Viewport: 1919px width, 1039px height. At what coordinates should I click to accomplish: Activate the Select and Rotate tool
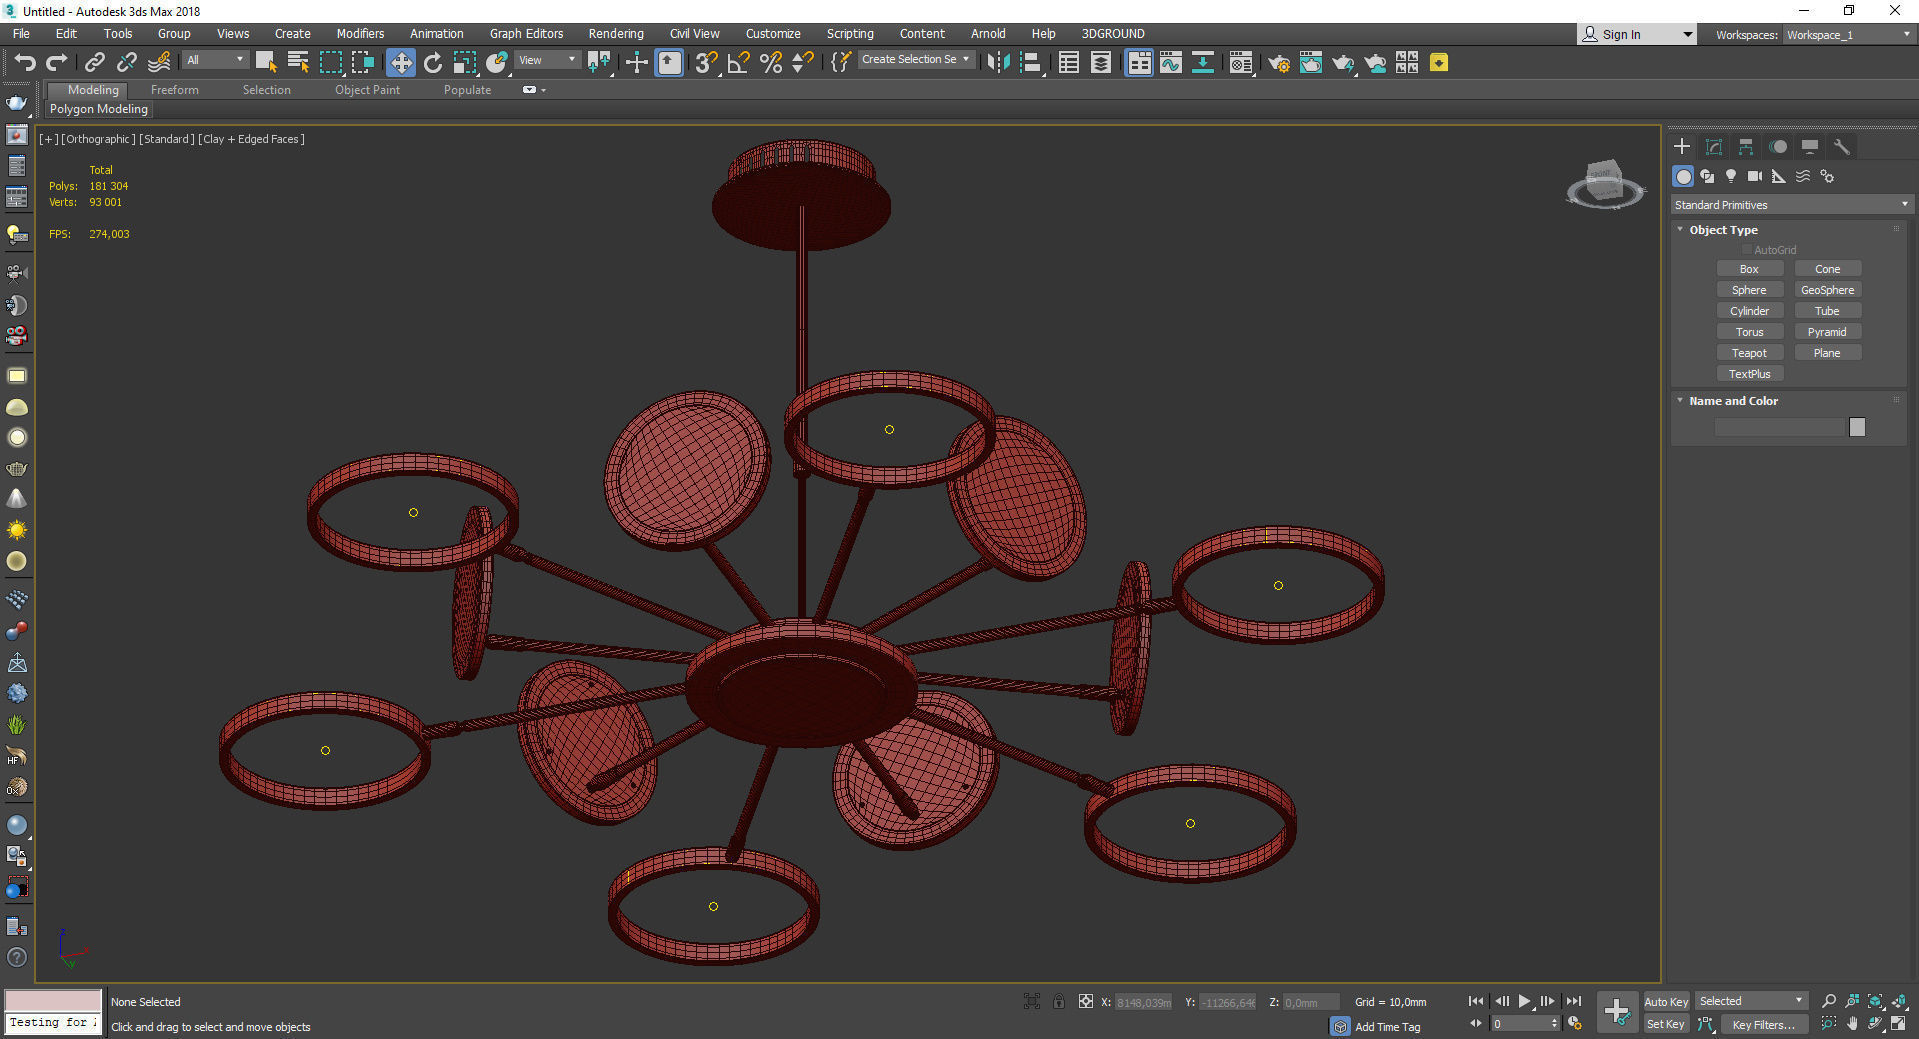point(433,63)
